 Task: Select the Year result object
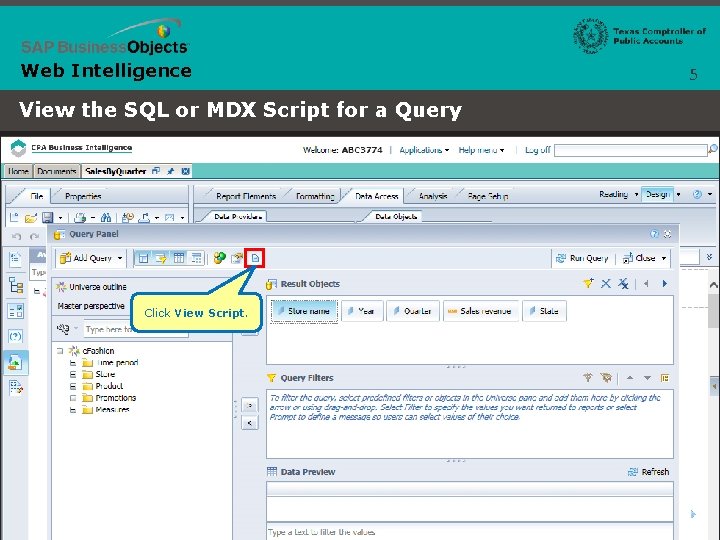click(x=362, y=311)
